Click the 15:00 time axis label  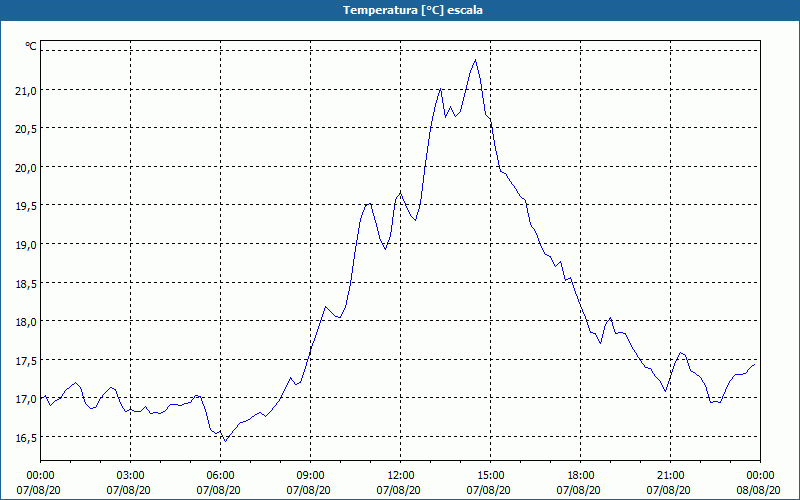(490, 476)
